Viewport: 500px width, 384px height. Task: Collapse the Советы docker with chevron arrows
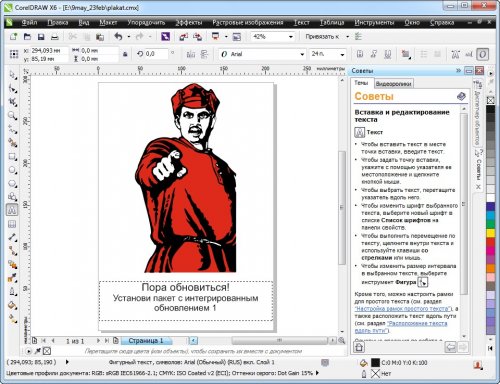tap(458, 70)
